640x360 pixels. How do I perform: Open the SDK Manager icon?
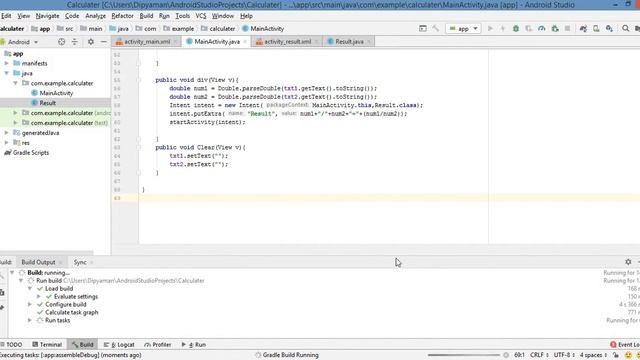[609, 29]
